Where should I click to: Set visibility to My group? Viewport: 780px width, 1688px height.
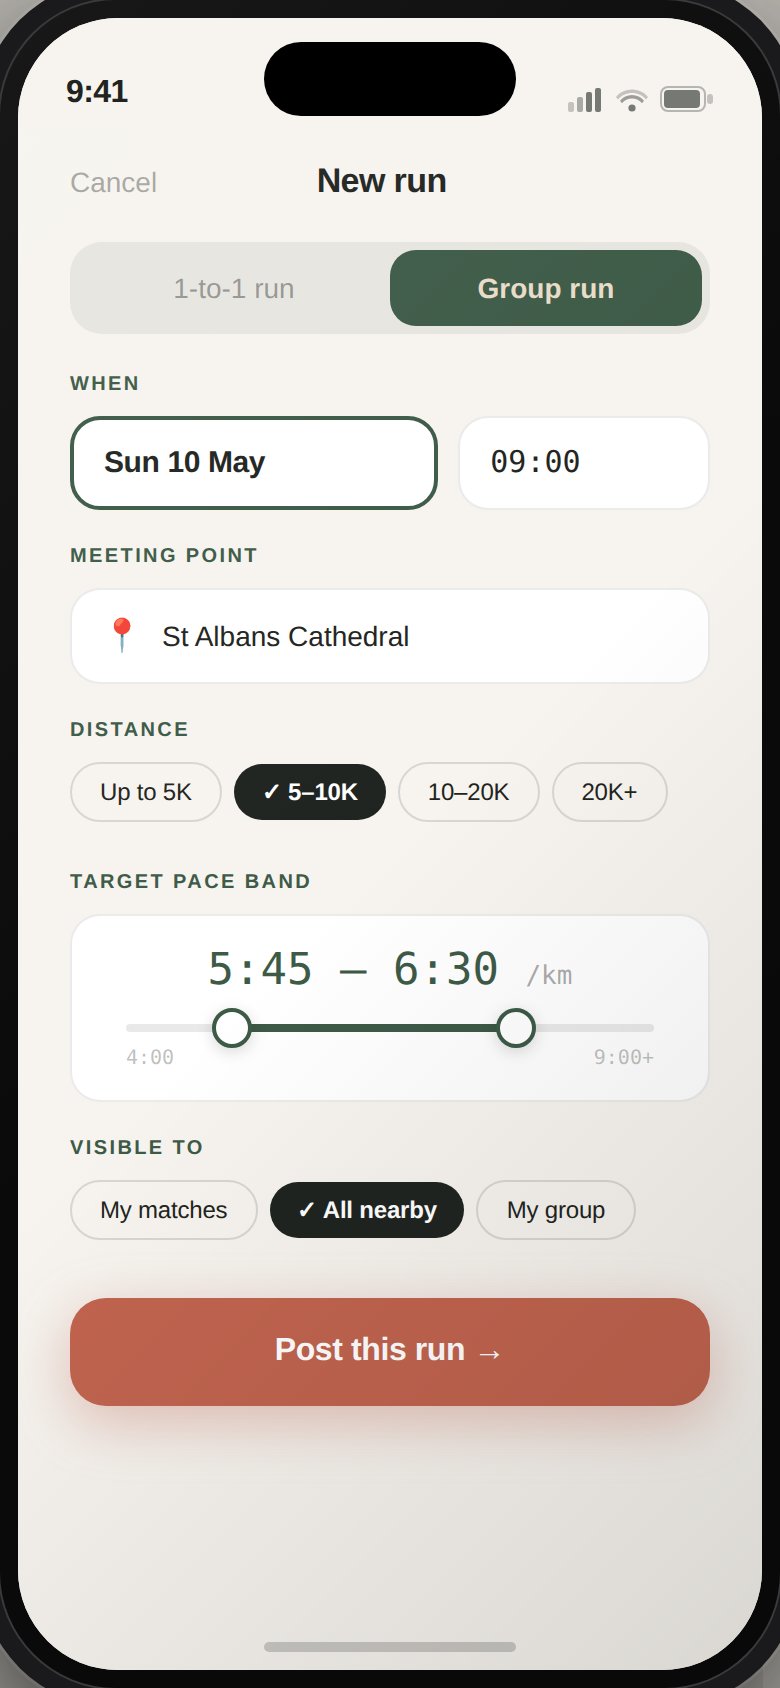[x=556, y=1210]
